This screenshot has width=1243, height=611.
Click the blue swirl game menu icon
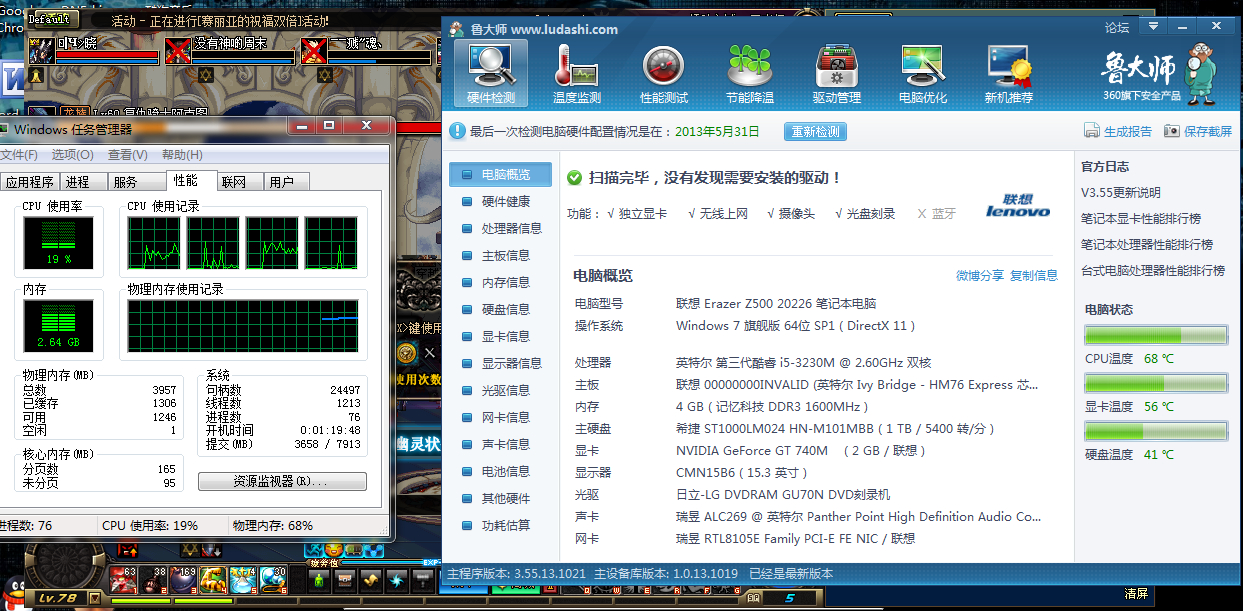396,579
